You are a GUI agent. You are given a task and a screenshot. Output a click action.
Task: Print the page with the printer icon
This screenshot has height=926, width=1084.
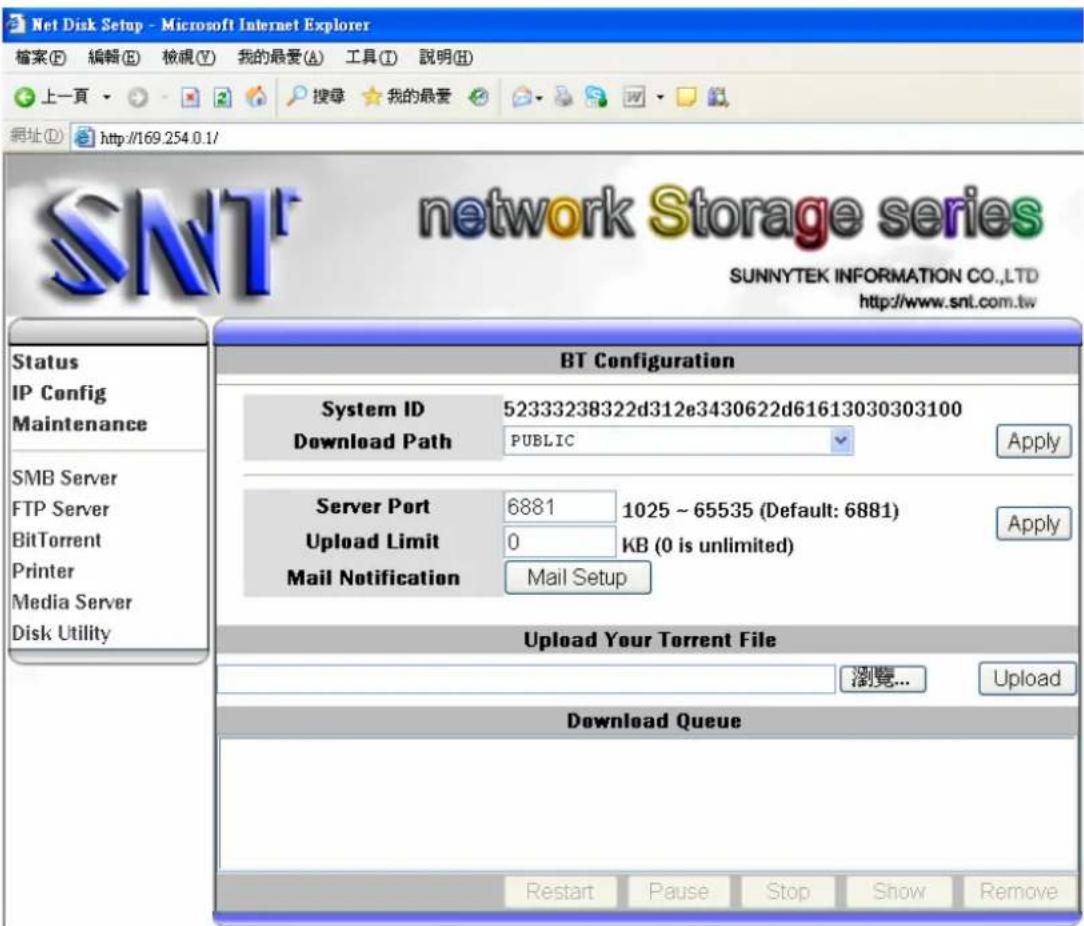coord(564,98)
